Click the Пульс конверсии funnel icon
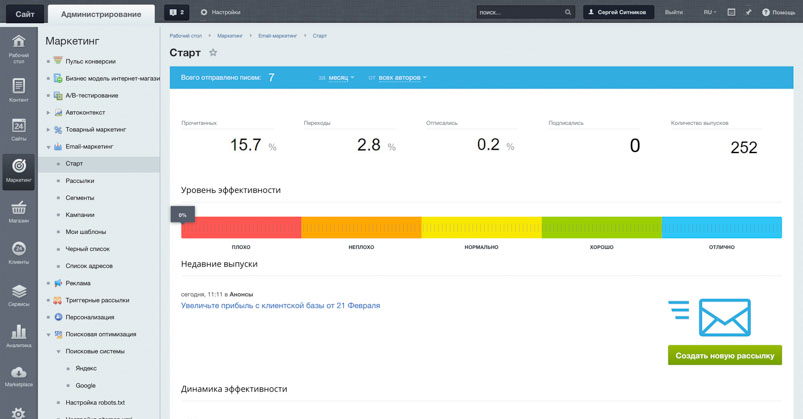This screenshot has width=803, height=419. (x=58, y=61)
